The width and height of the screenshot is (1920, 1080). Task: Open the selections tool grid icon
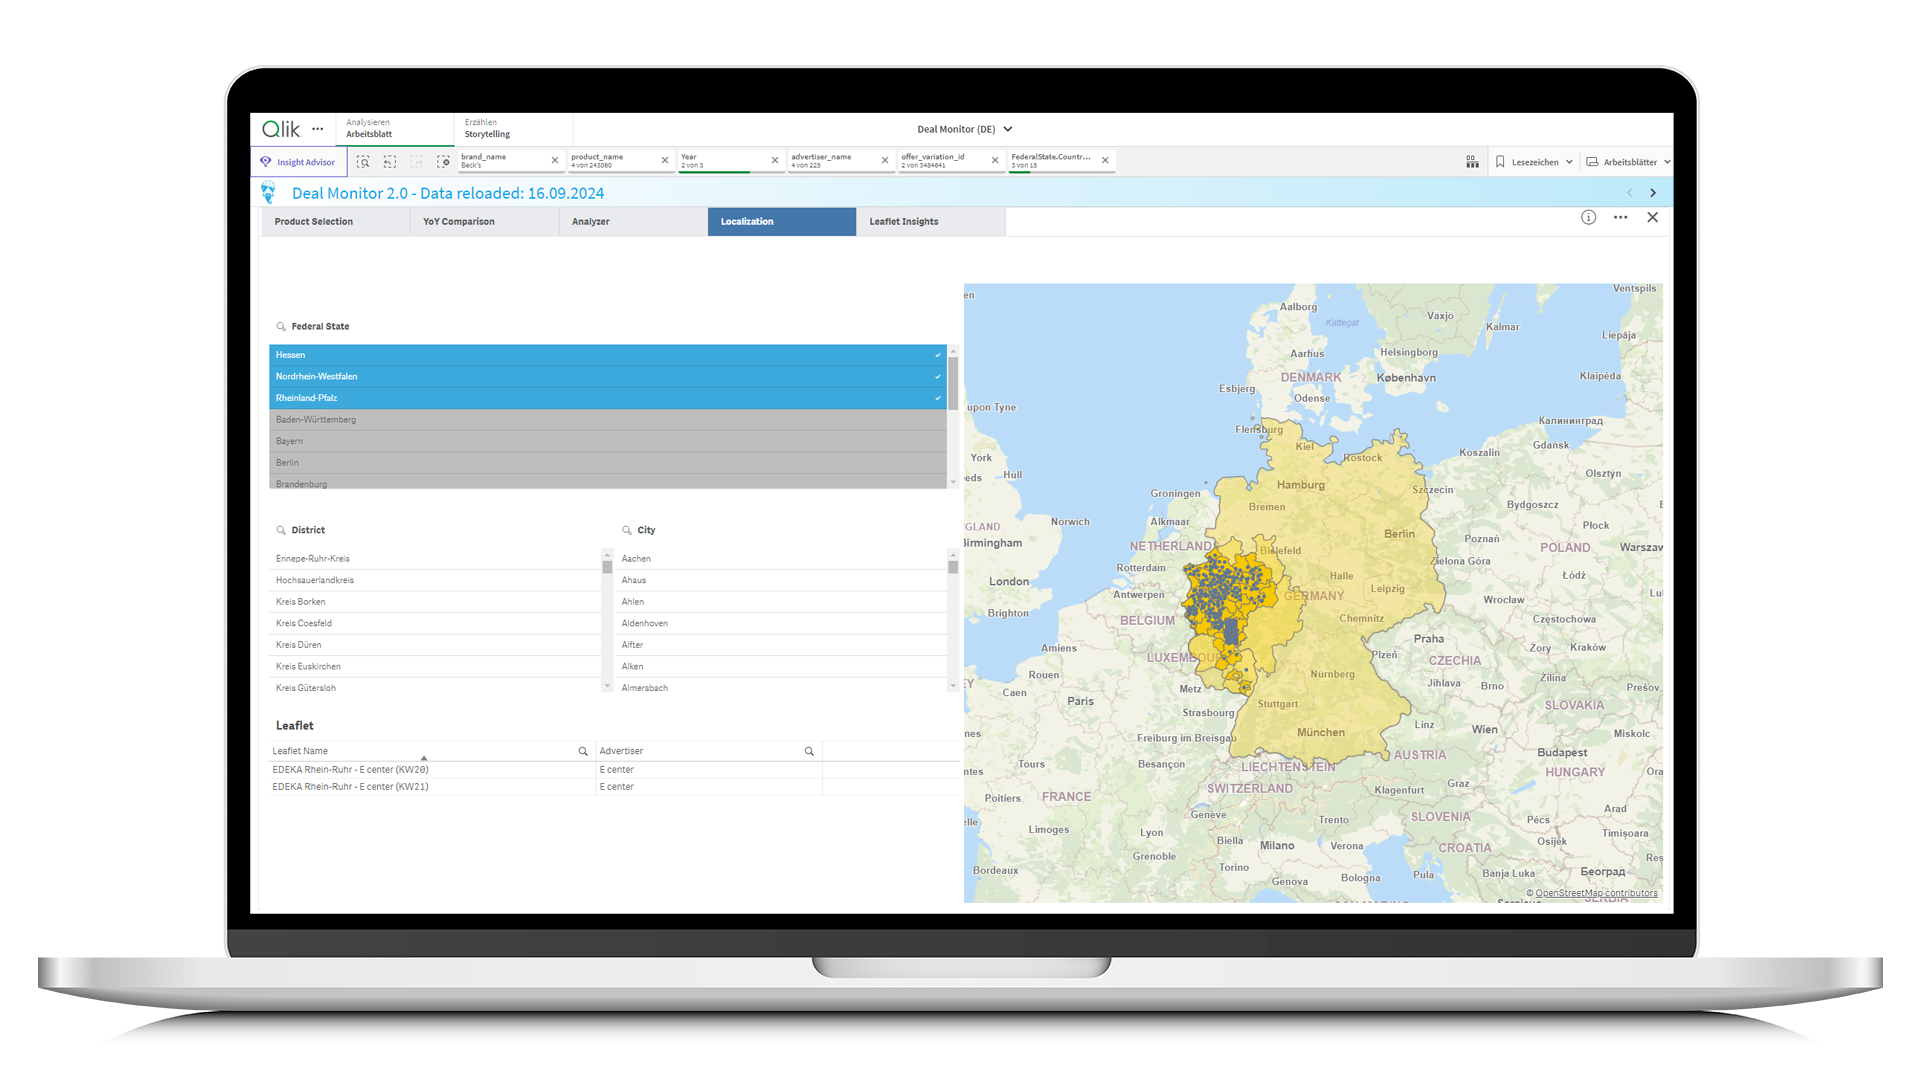[1472, 161]
